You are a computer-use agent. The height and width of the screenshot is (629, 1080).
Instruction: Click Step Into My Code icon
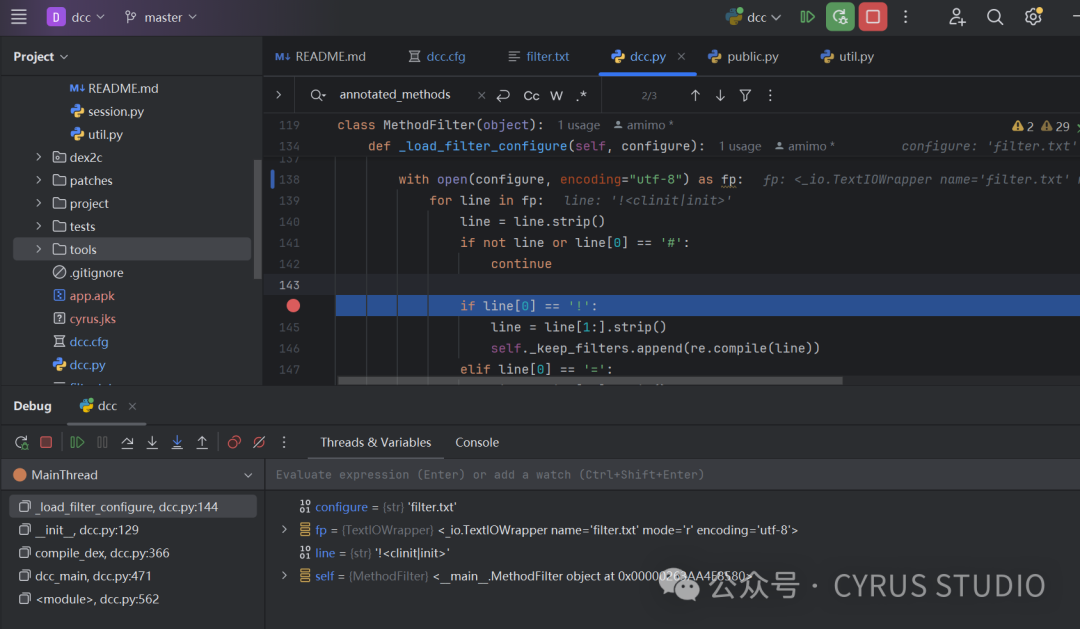(177, 442)
